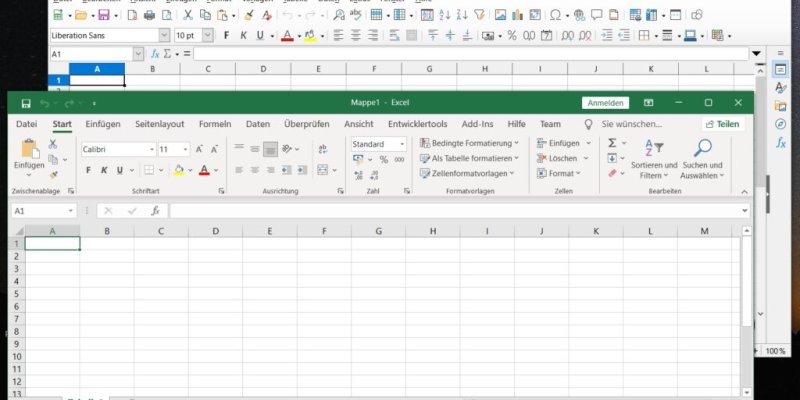
Task: Click the percent style icon in Zahl group
Action: (x=384, y=160)
